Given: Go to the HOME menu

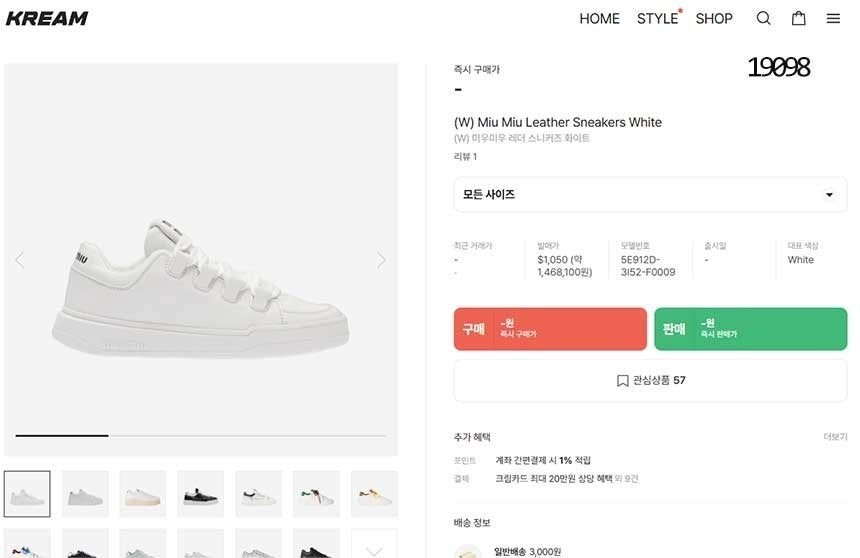Looking at the screenshot, I should coord(599,18).
